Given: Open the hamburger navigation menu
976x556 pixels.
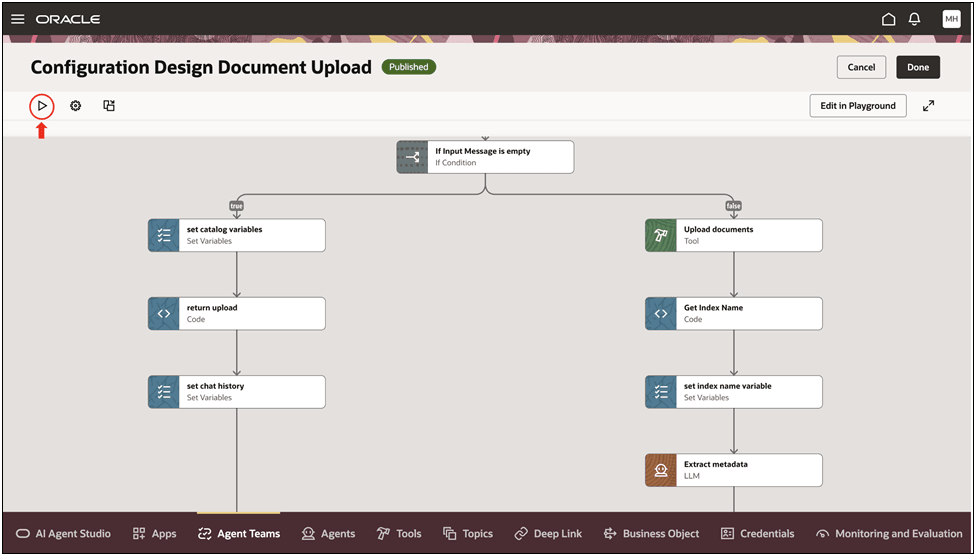Looking at the screenshot, I should (18, 19).
